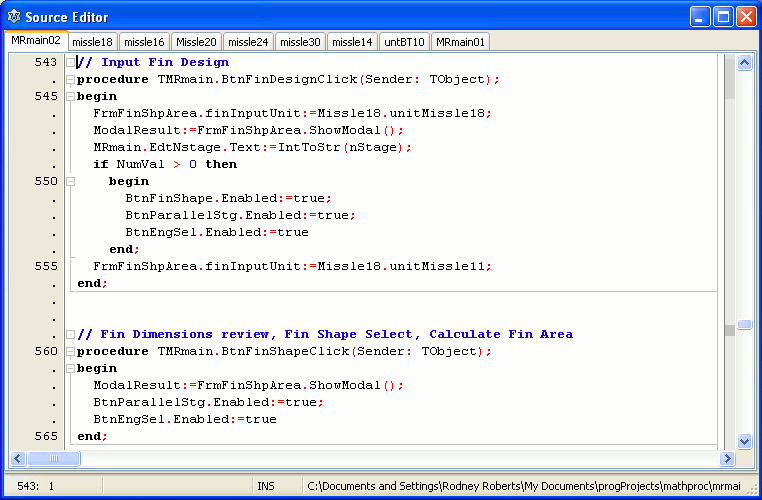Click the Source Editor title bar icon
Image resolution: width=762 pixels, height=500 pixels.
point(14,16)
